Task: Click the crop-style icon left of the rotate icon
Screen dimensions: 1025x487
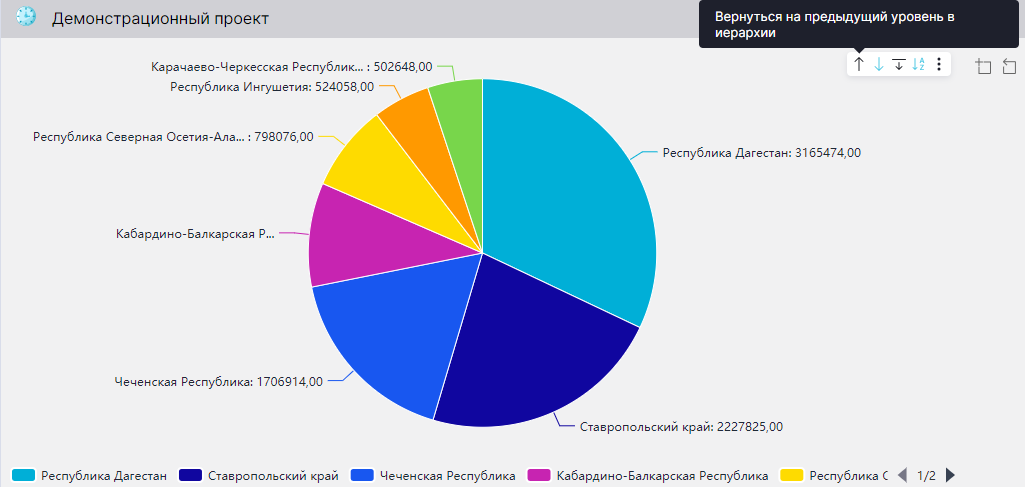Action: (983, 66)
